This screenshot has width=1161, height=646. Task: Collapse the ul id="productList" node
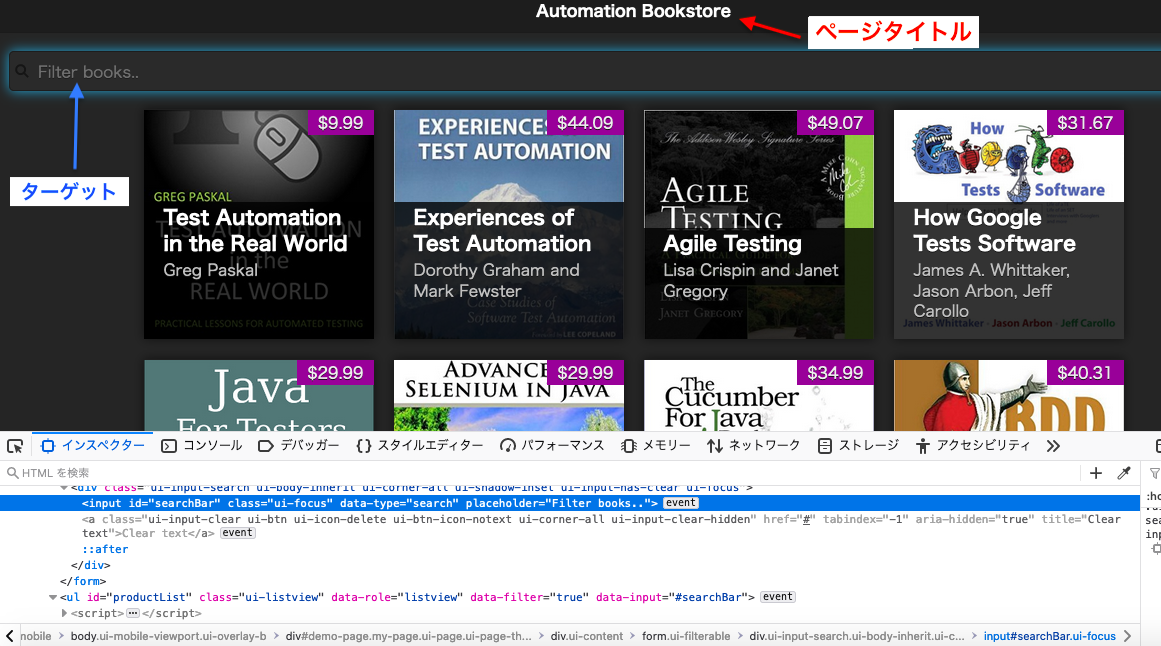53,597
